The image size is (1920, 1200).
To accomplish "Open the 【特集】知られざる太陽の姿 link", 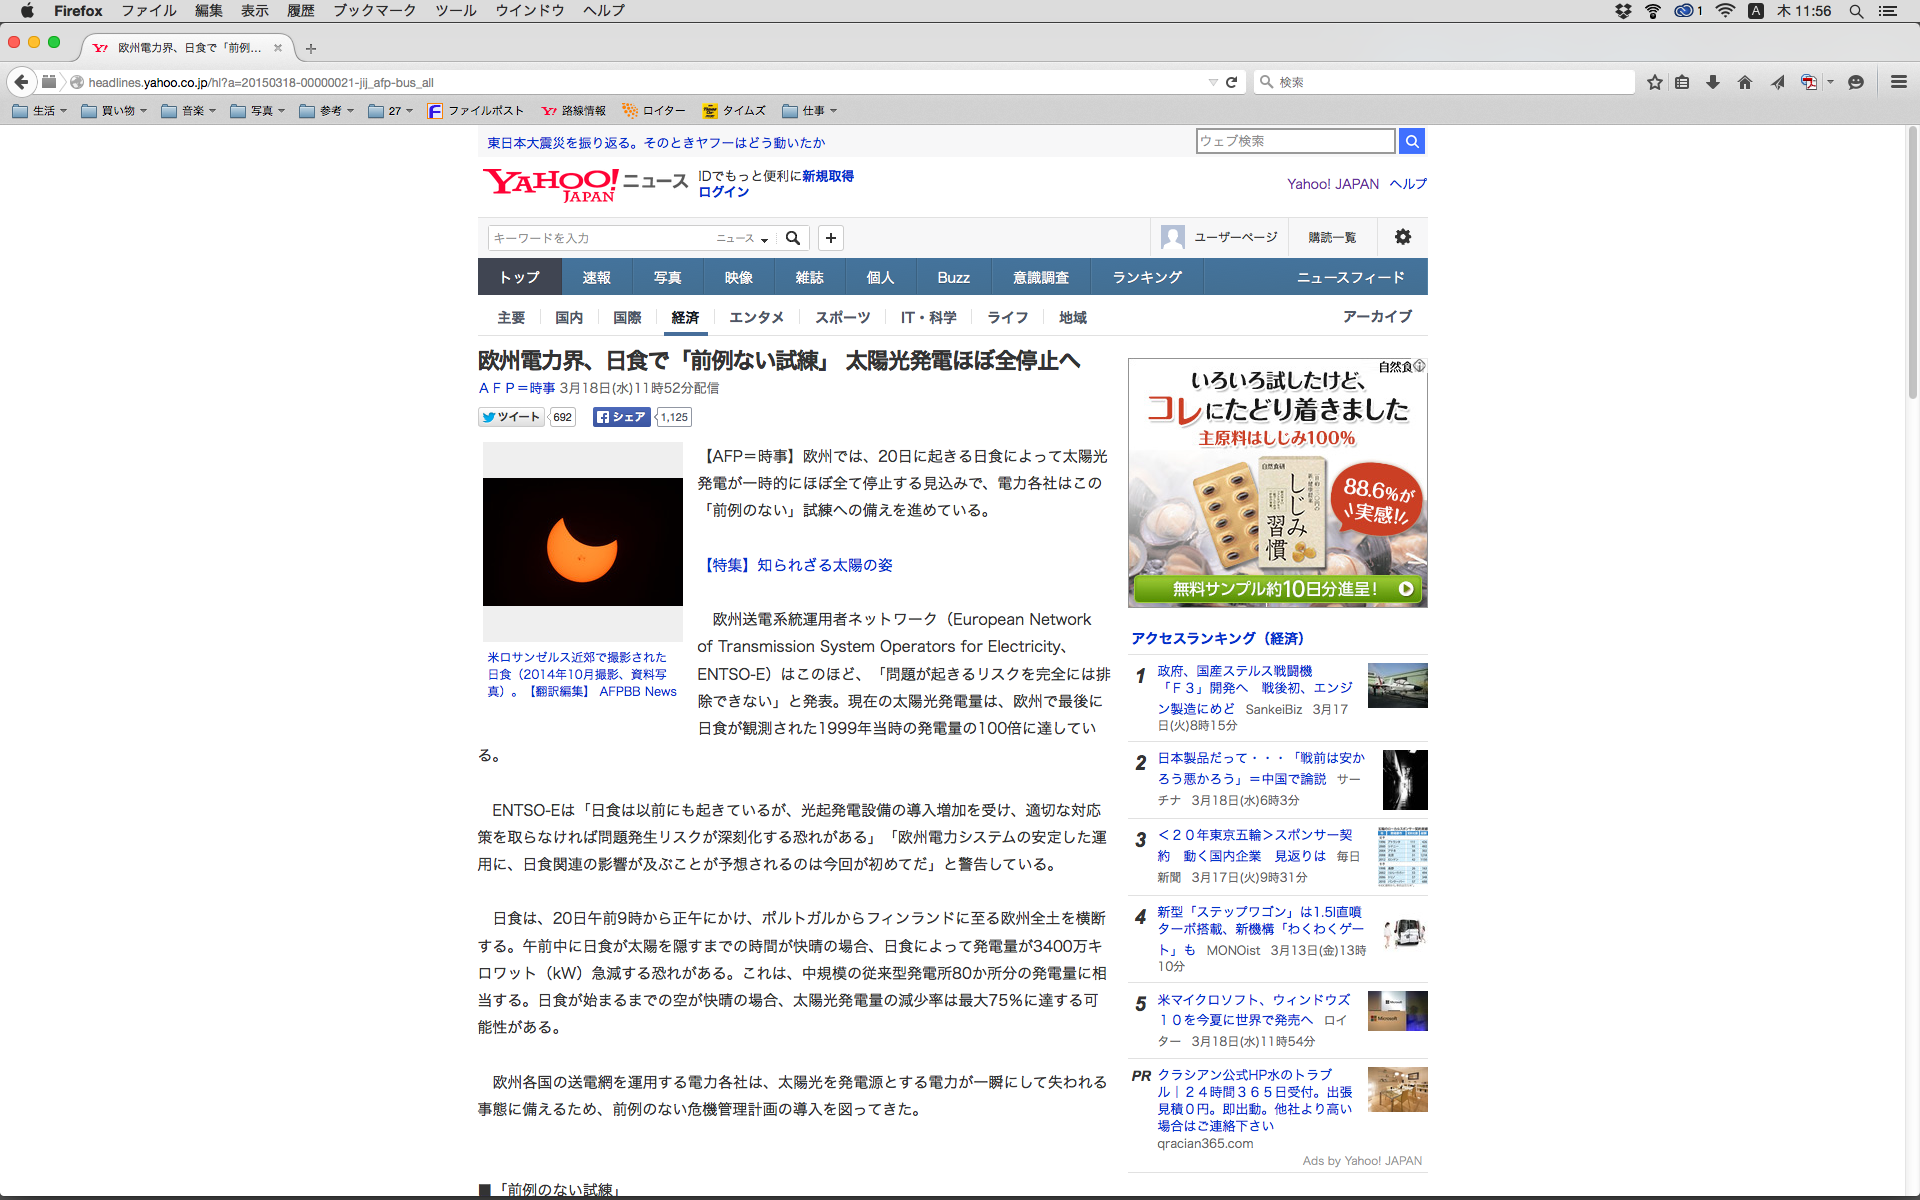I will pos(799,565).
